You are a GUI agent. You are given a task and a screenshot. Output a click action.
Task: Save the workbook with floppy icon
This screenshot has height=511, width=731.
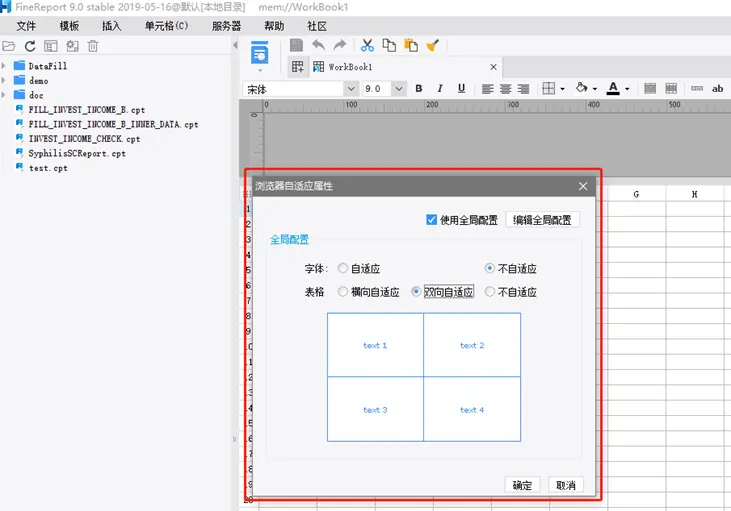click(296, 45)
